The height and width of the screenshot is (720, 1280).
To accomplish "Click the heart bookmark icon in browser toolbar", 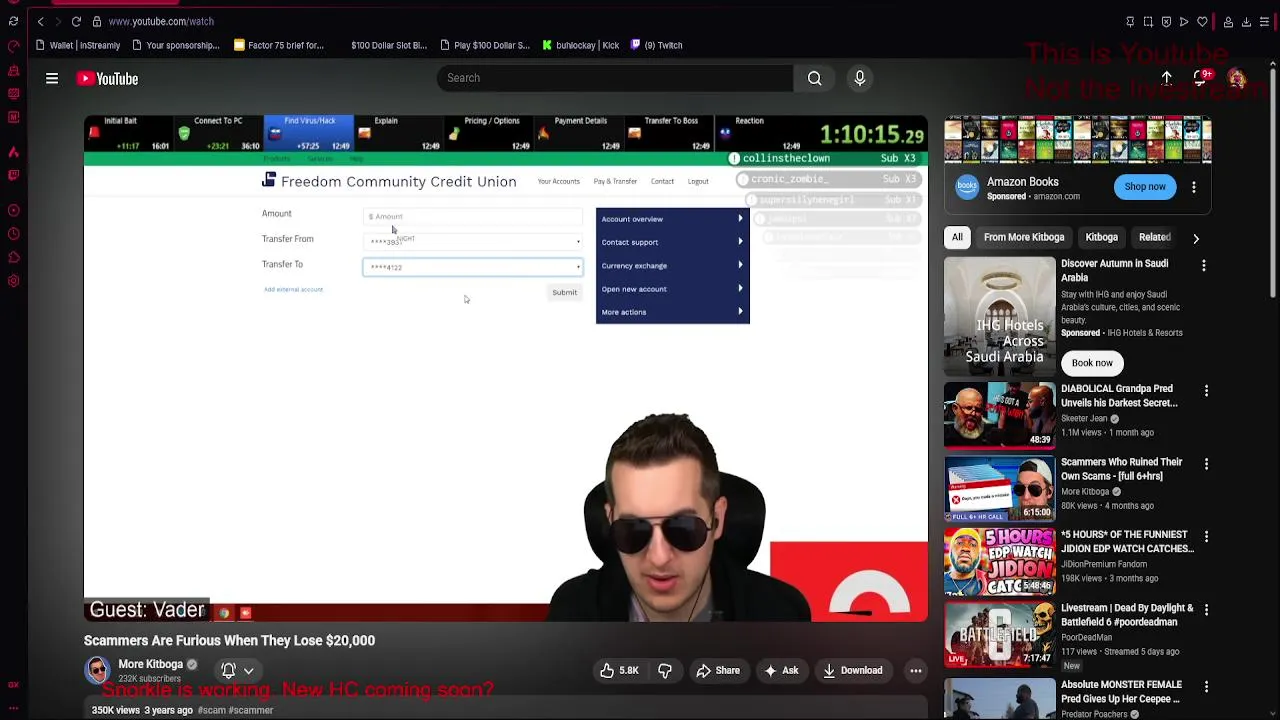I will 1202,21.
